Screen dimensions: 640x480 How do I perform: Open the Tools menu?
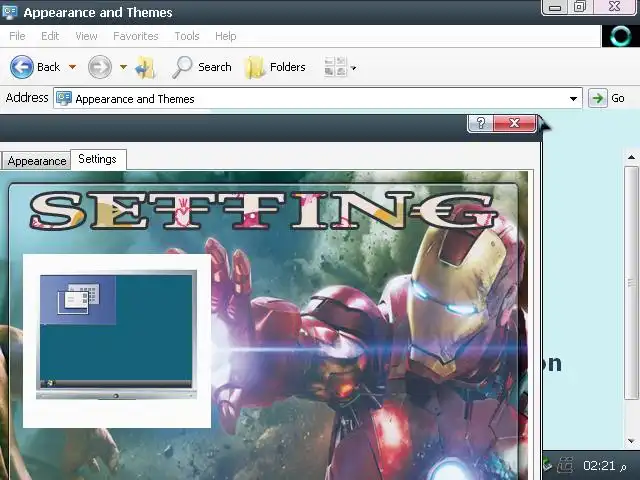(187, 36)
